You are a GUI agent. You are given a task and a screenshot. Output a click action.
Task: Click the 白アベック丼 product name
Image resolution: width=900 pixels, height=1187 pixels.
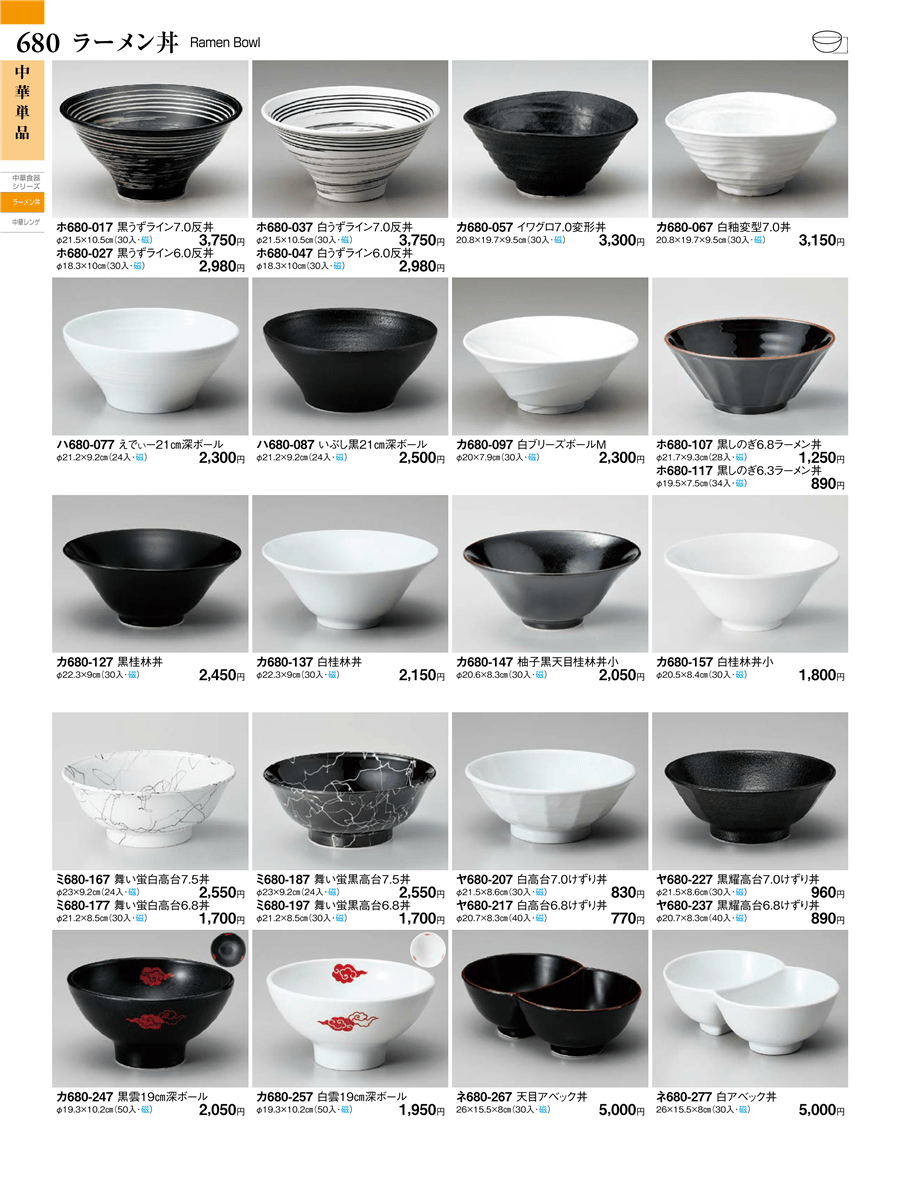click(x=746, y=1096)
